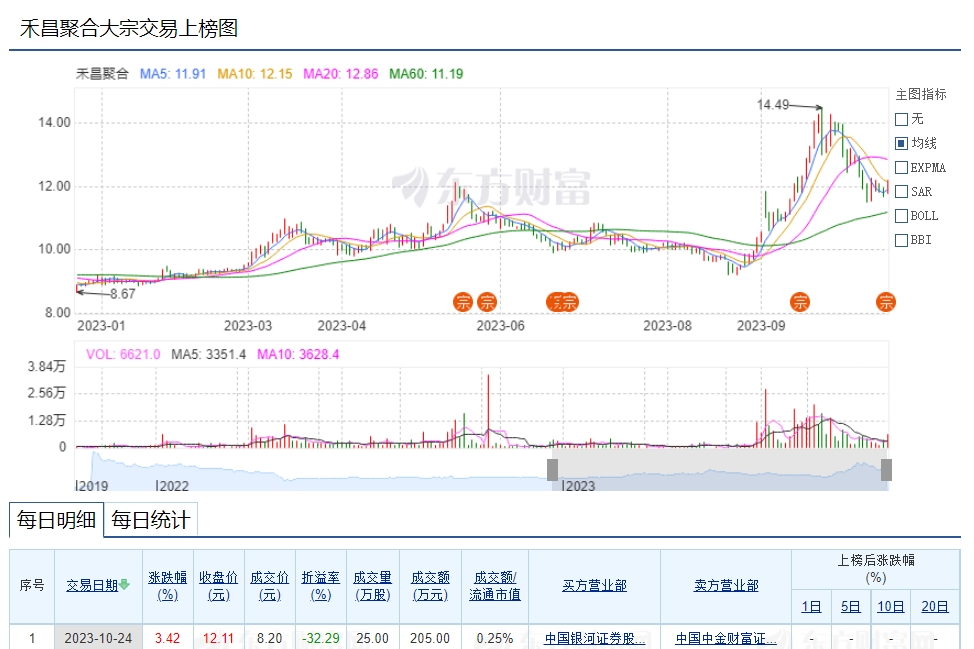This screenshot has width=974, height=649.
Task: Sort table by 交易日期 column
Action: (x=92, y=585)
